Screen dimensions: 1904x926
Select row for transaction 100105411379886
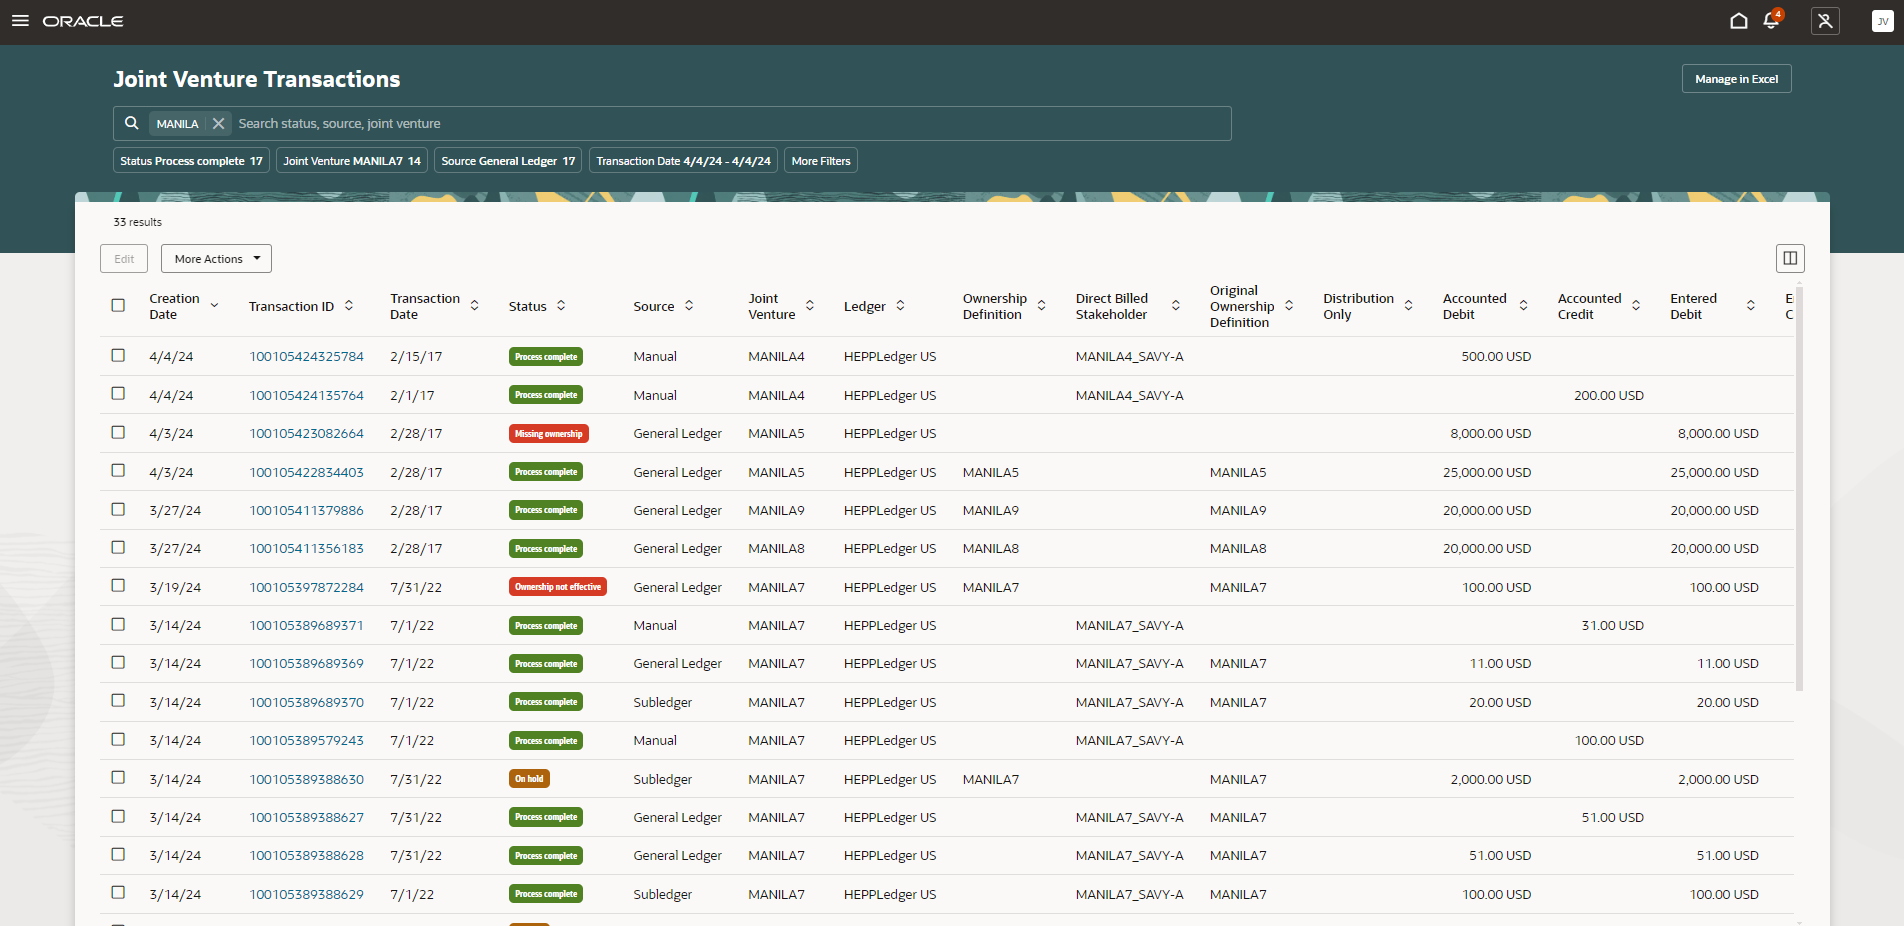coord(118,509)
